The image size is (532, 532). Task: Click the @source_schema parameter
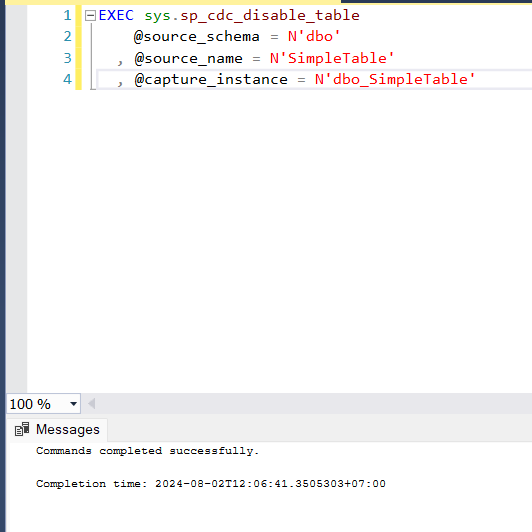click(197, 37)
